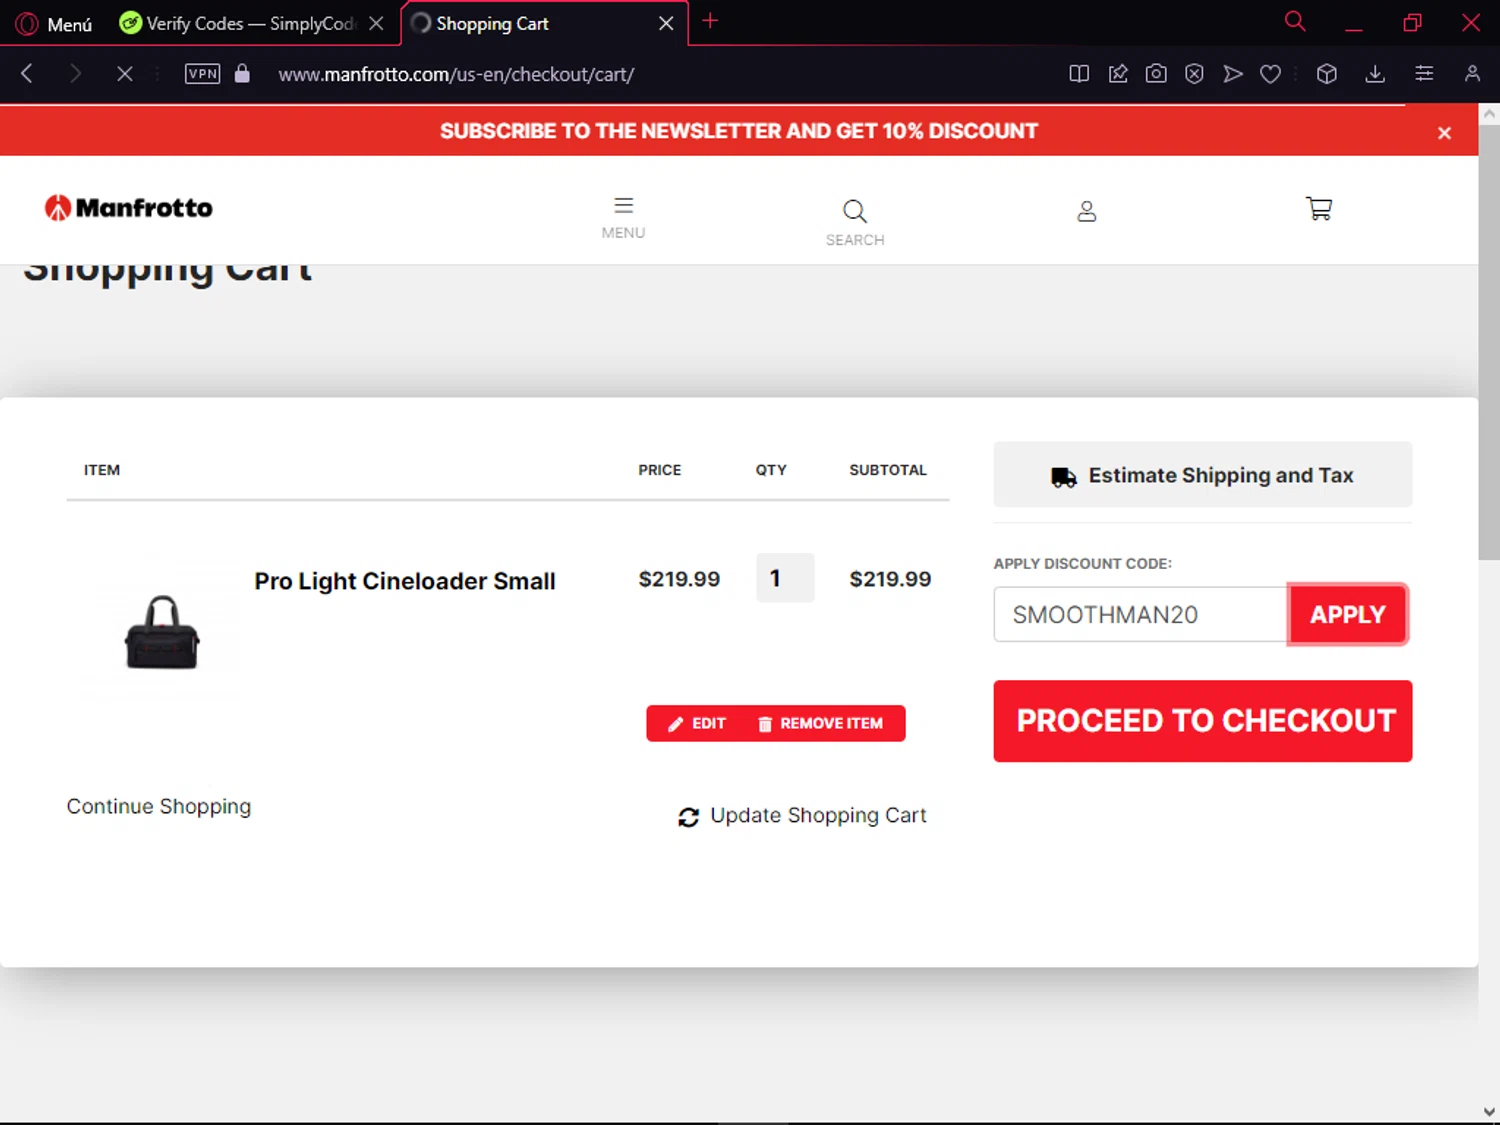This screenshot has width=1500, height=1125.
Task: Close the Shopping Cart tab
Action: point(666,23)
